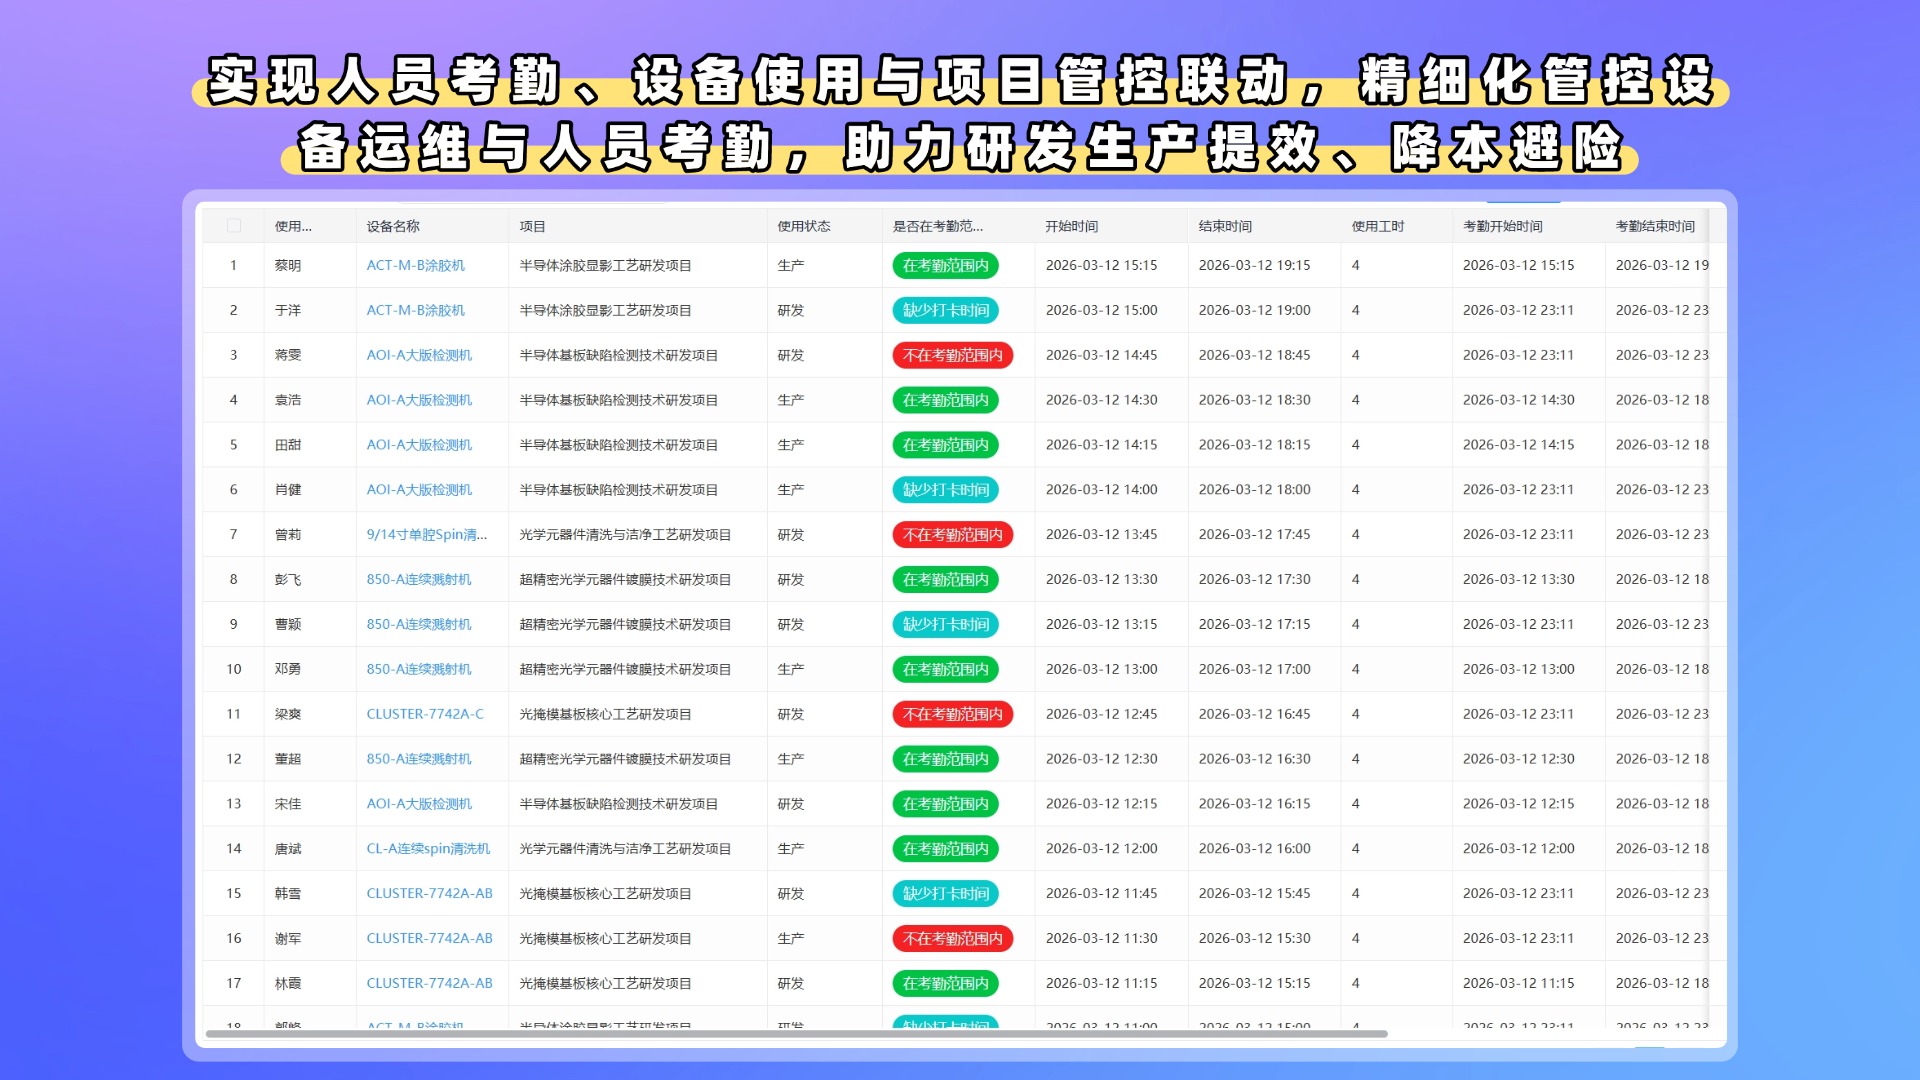Click the horizontal scrollbar below the table

(796, 1034)
